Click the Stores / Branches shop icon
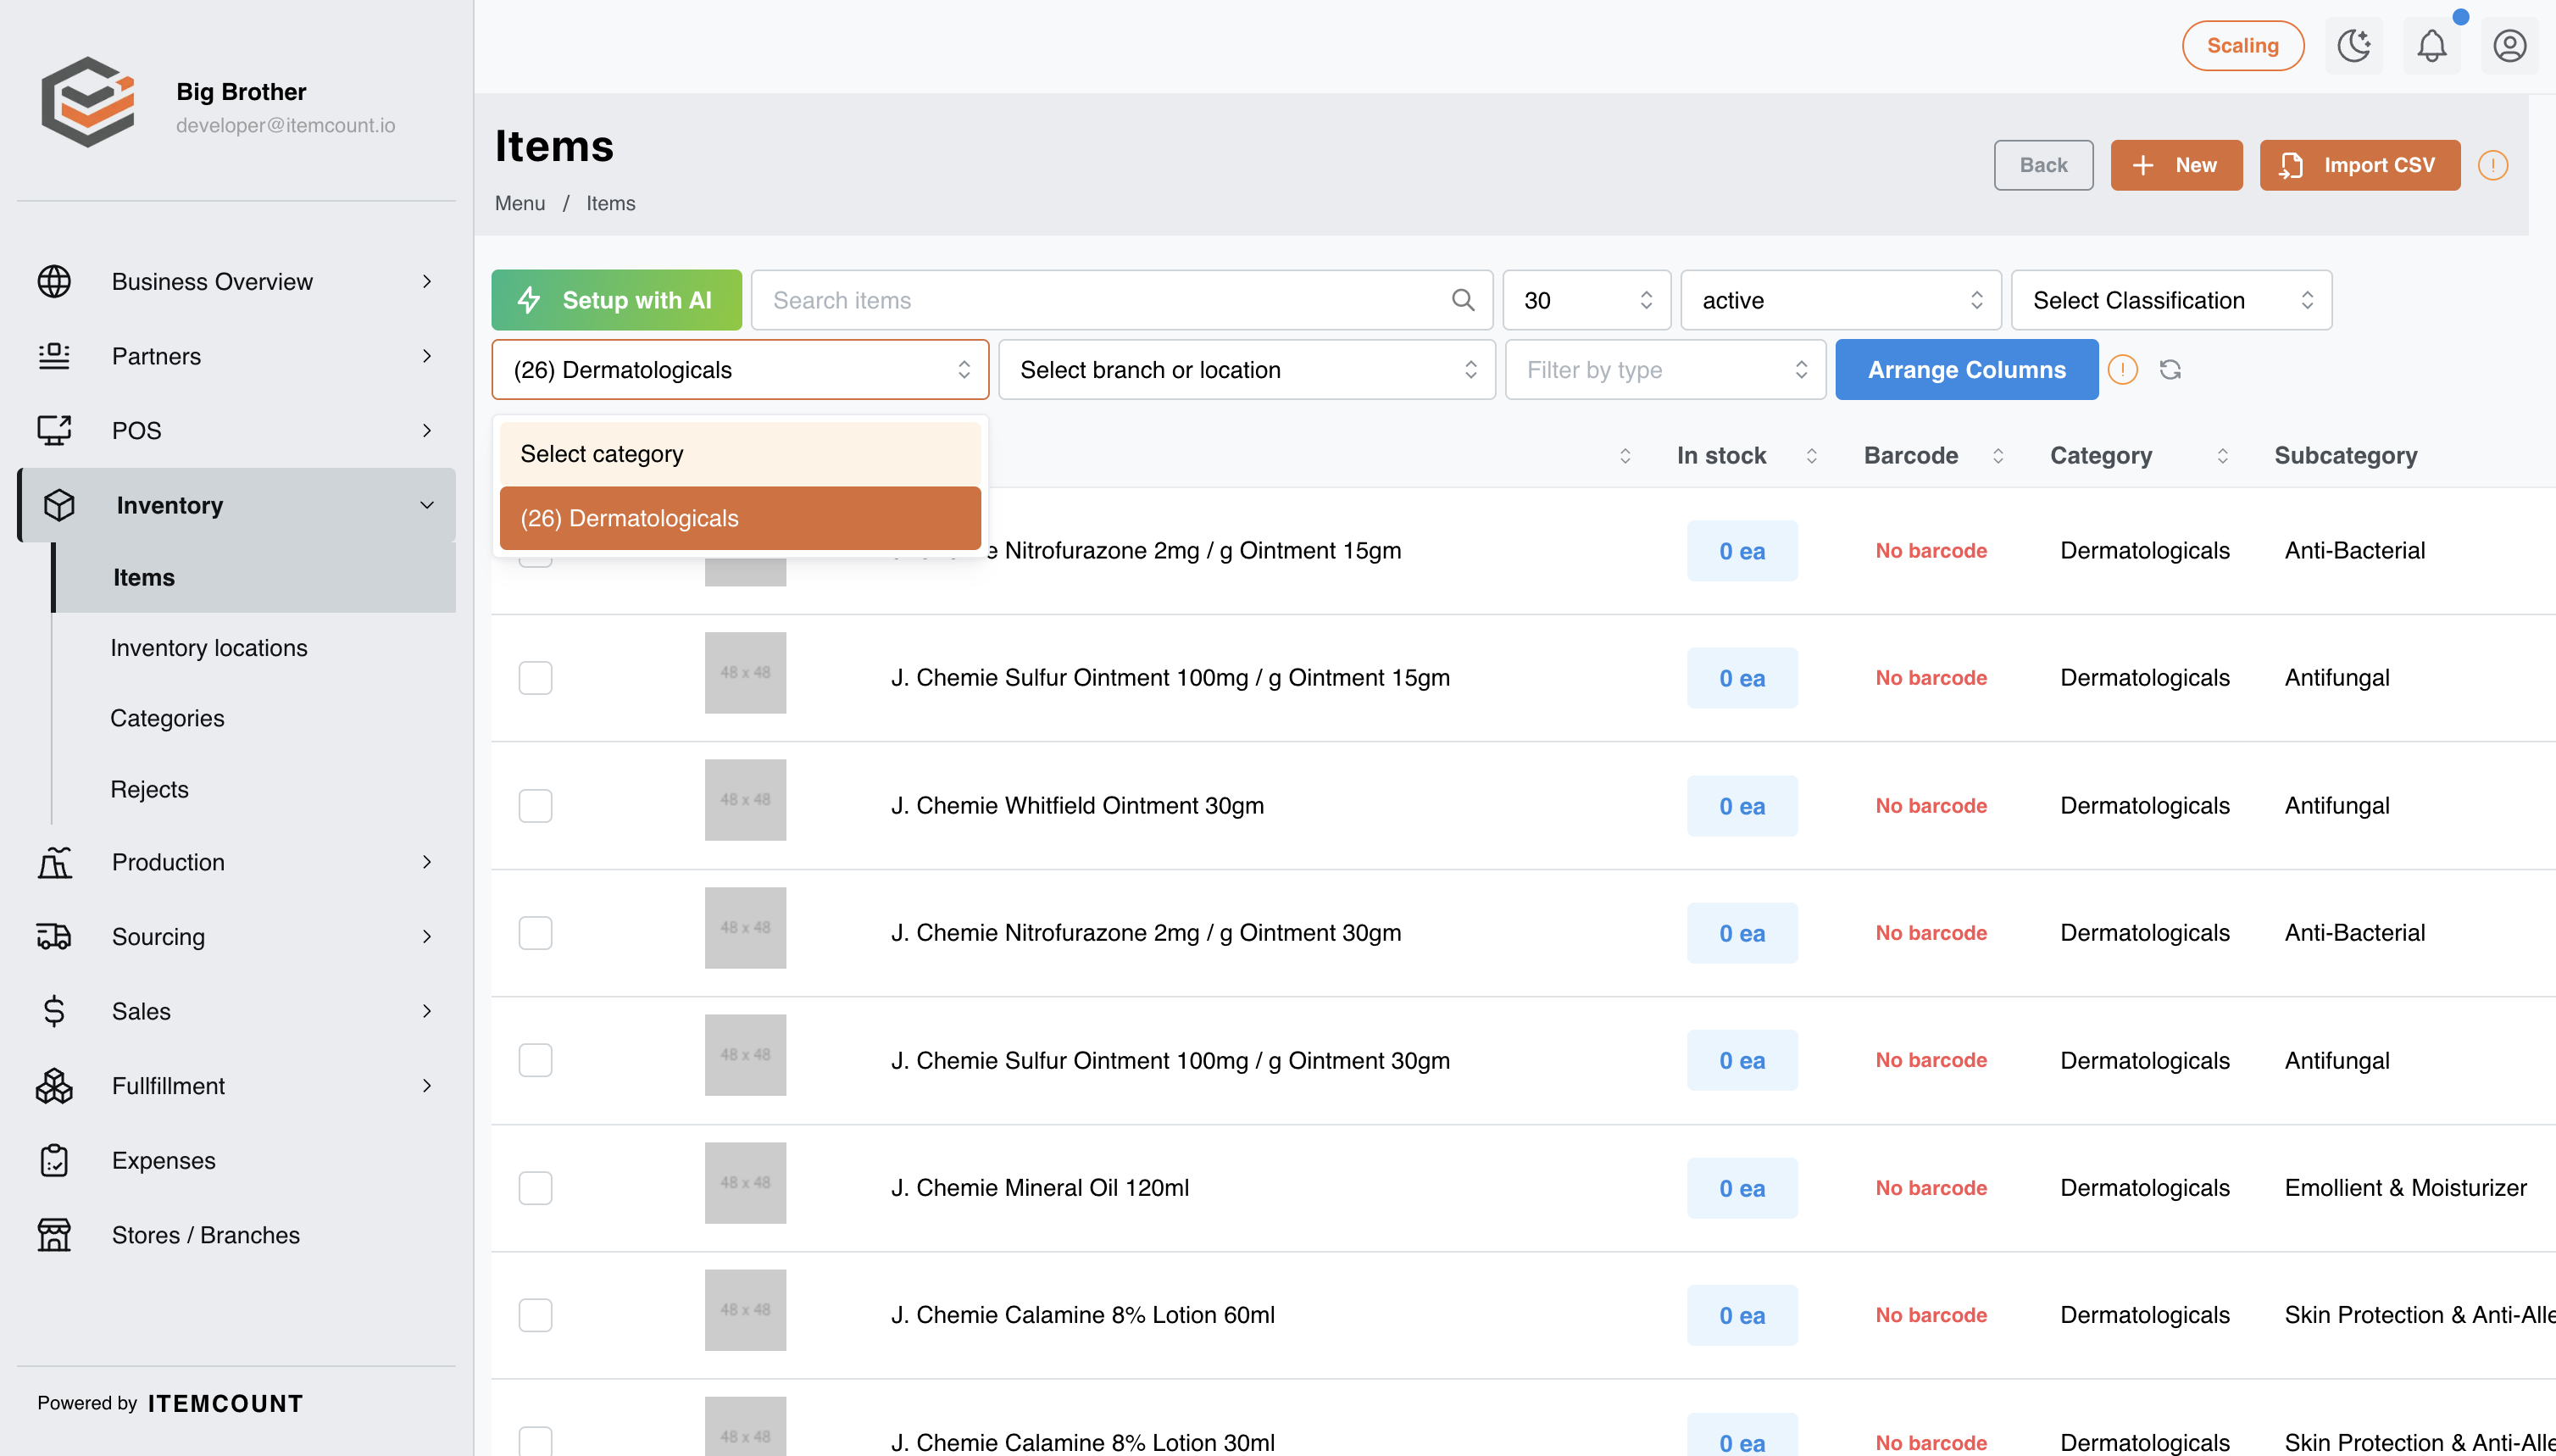This screenshot has width=2556, height=1456. point(54,1235)
